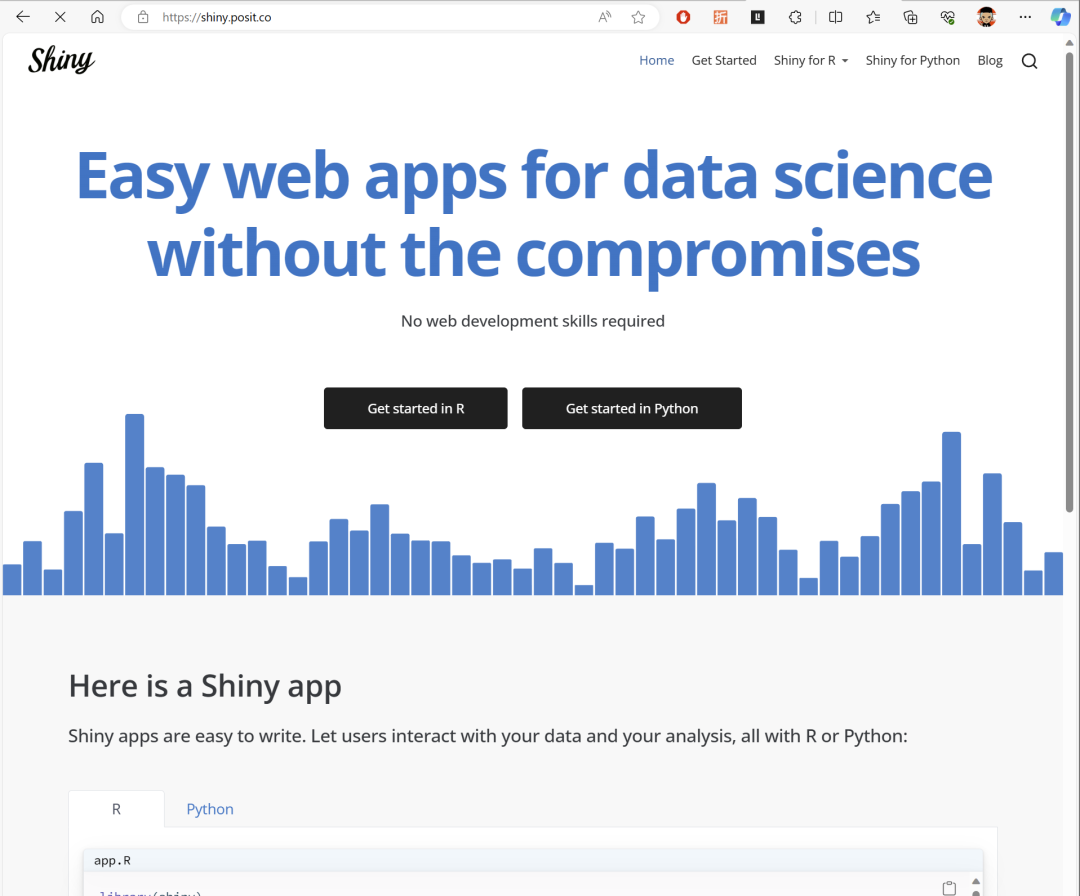Open the split screen view
1080x896 pixels.
click(x=835, y=16)
